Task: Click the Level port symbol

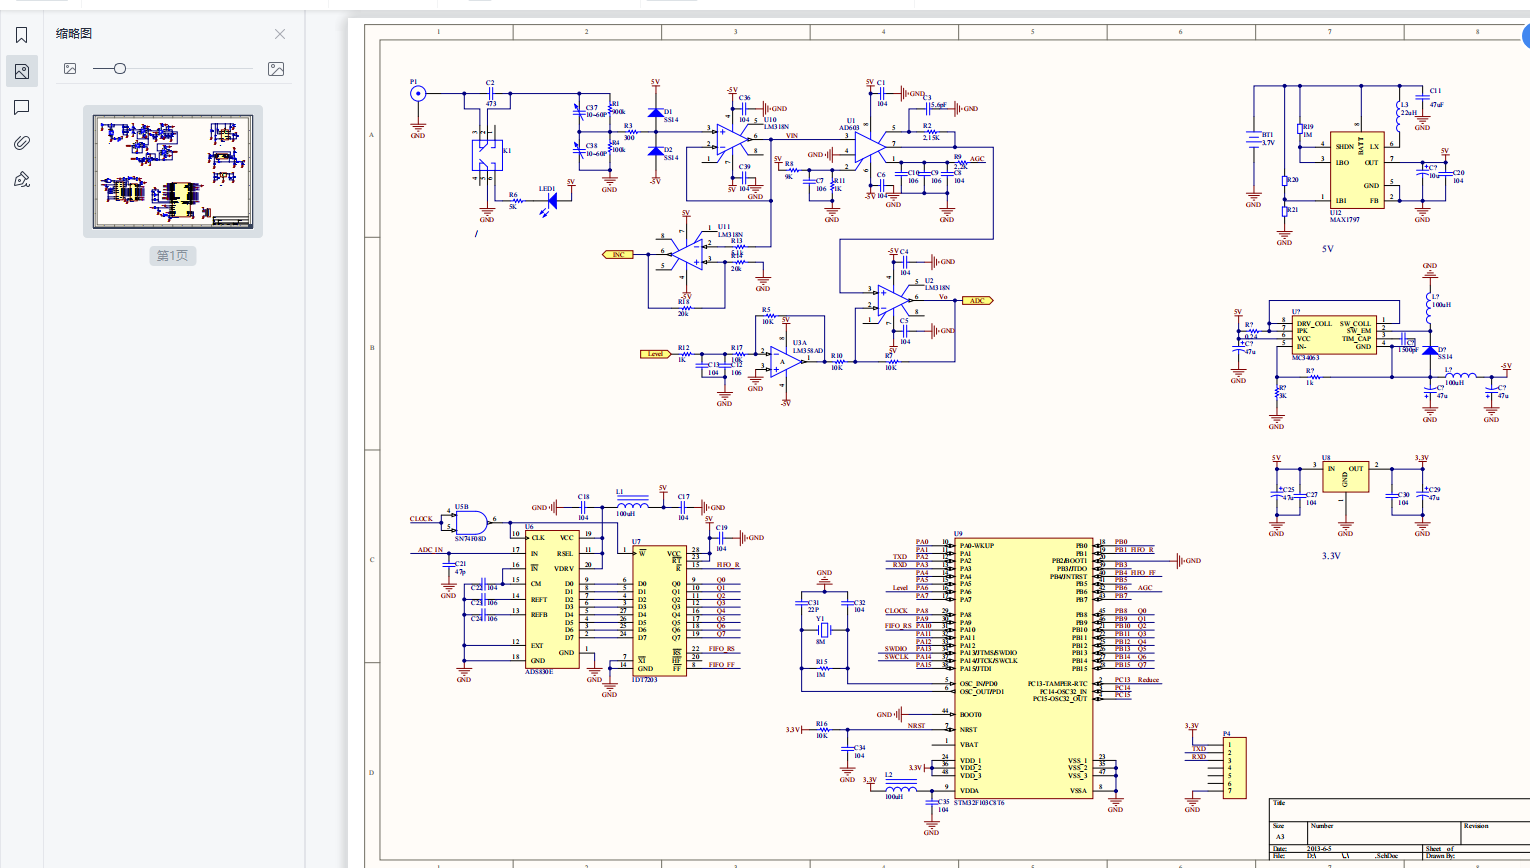Action: 655,354
